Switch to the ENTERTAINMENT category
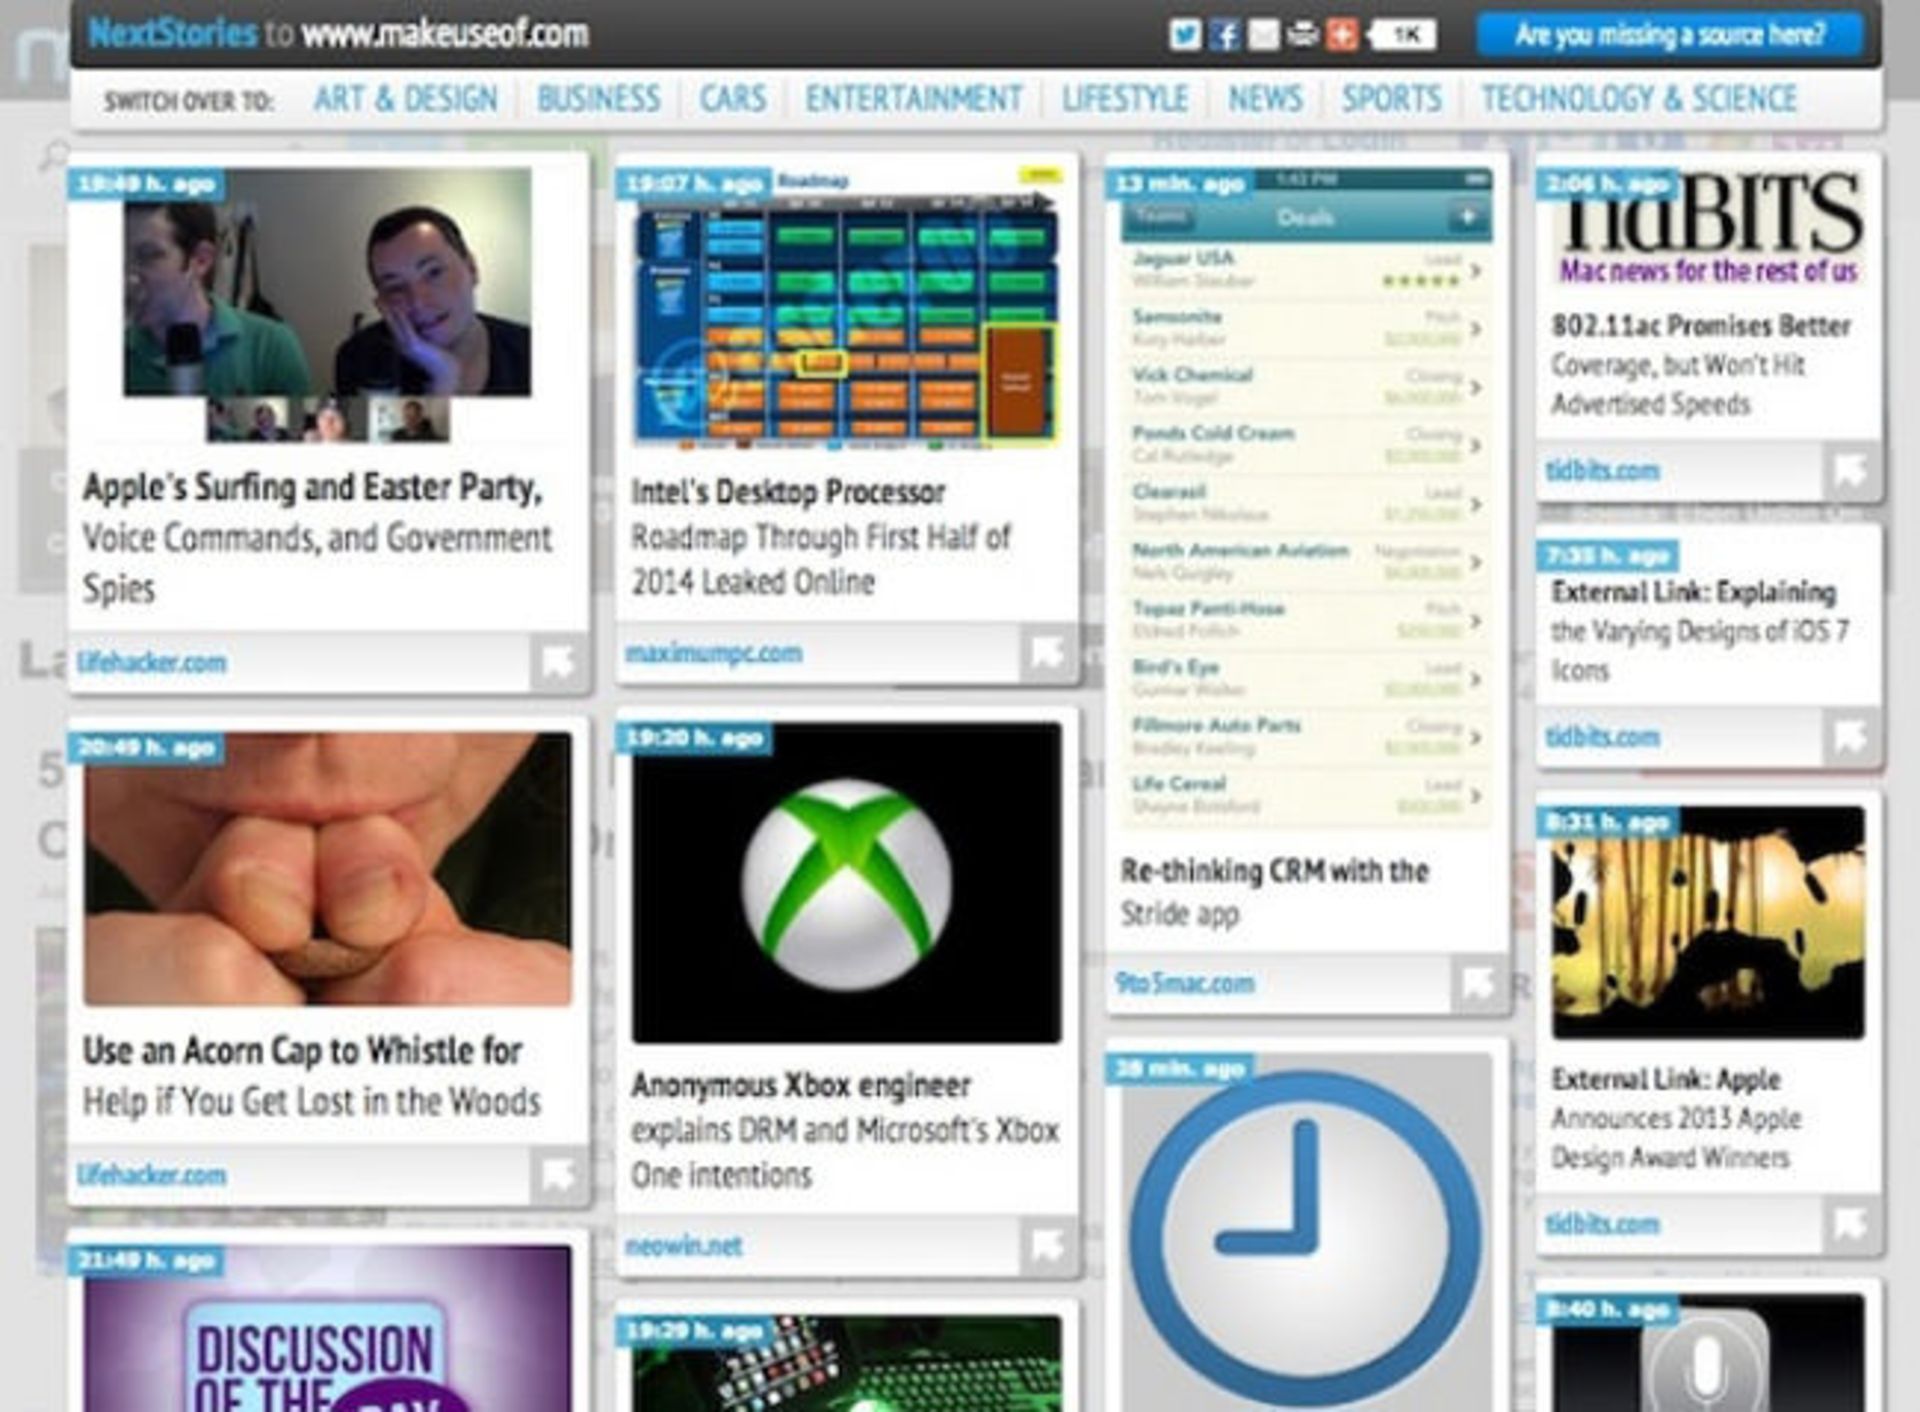 coord(915,98)
